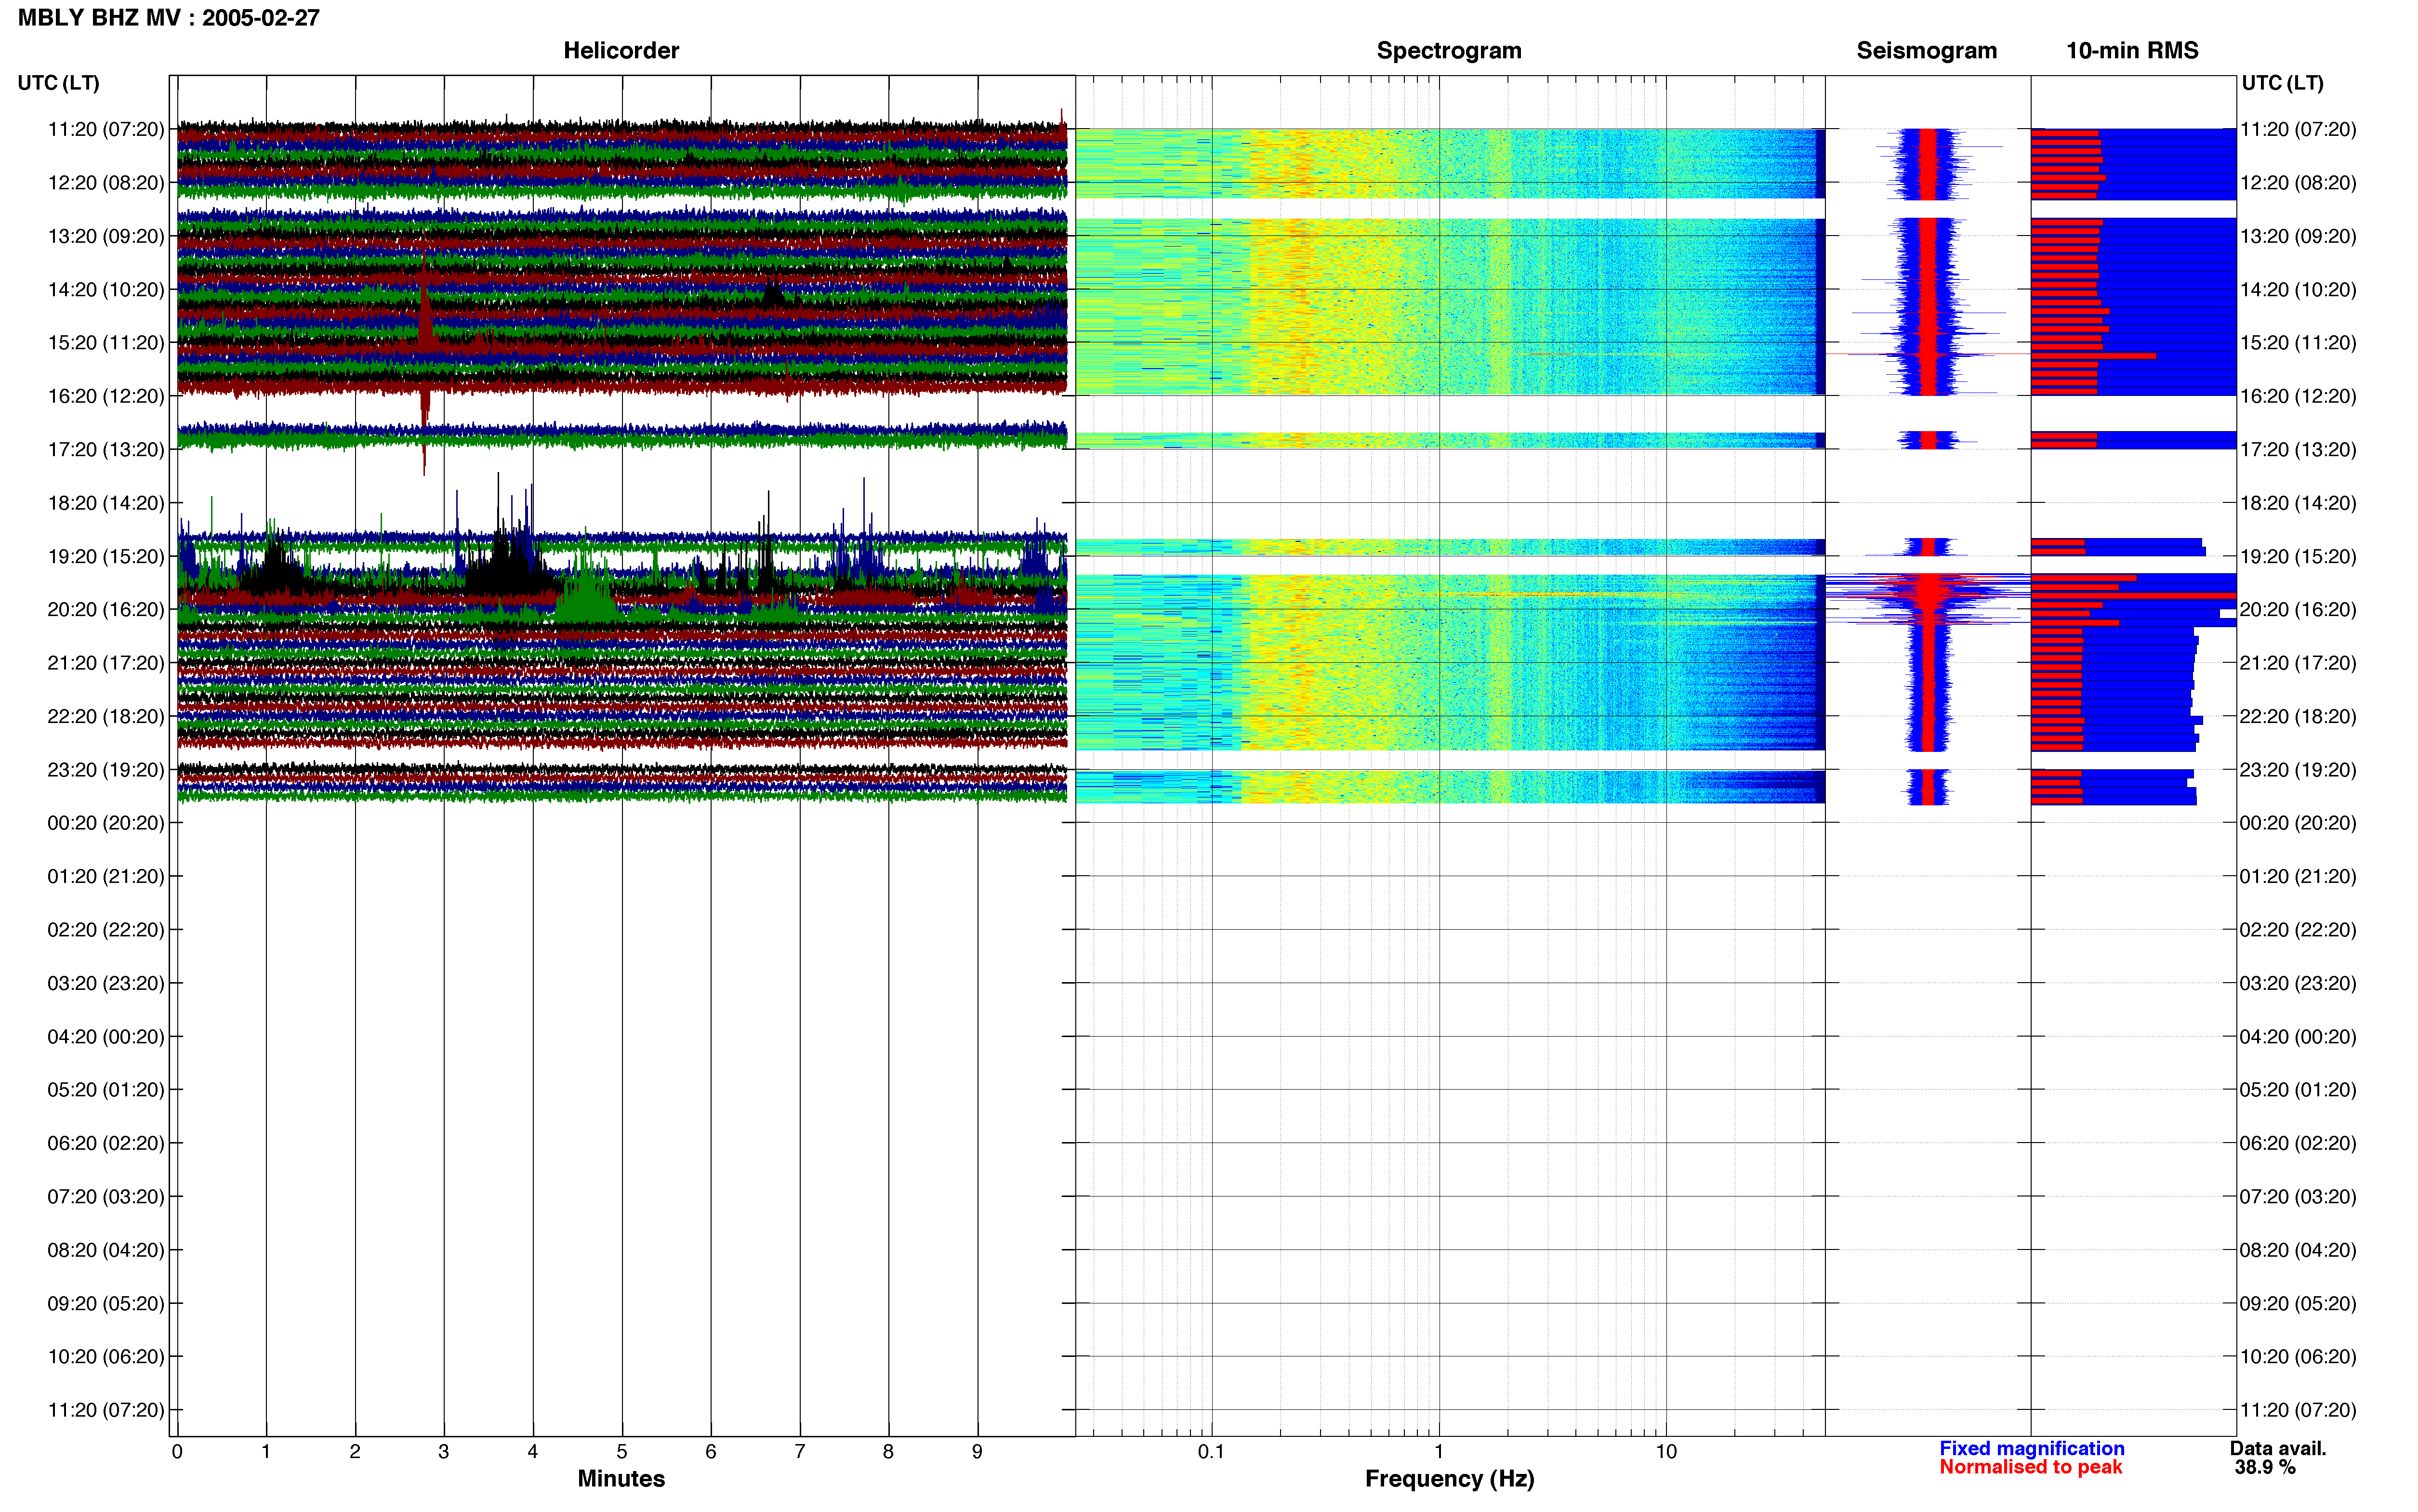
Task: Select the 'Frequency (Hz)' axis label
Action: 1449,1478
